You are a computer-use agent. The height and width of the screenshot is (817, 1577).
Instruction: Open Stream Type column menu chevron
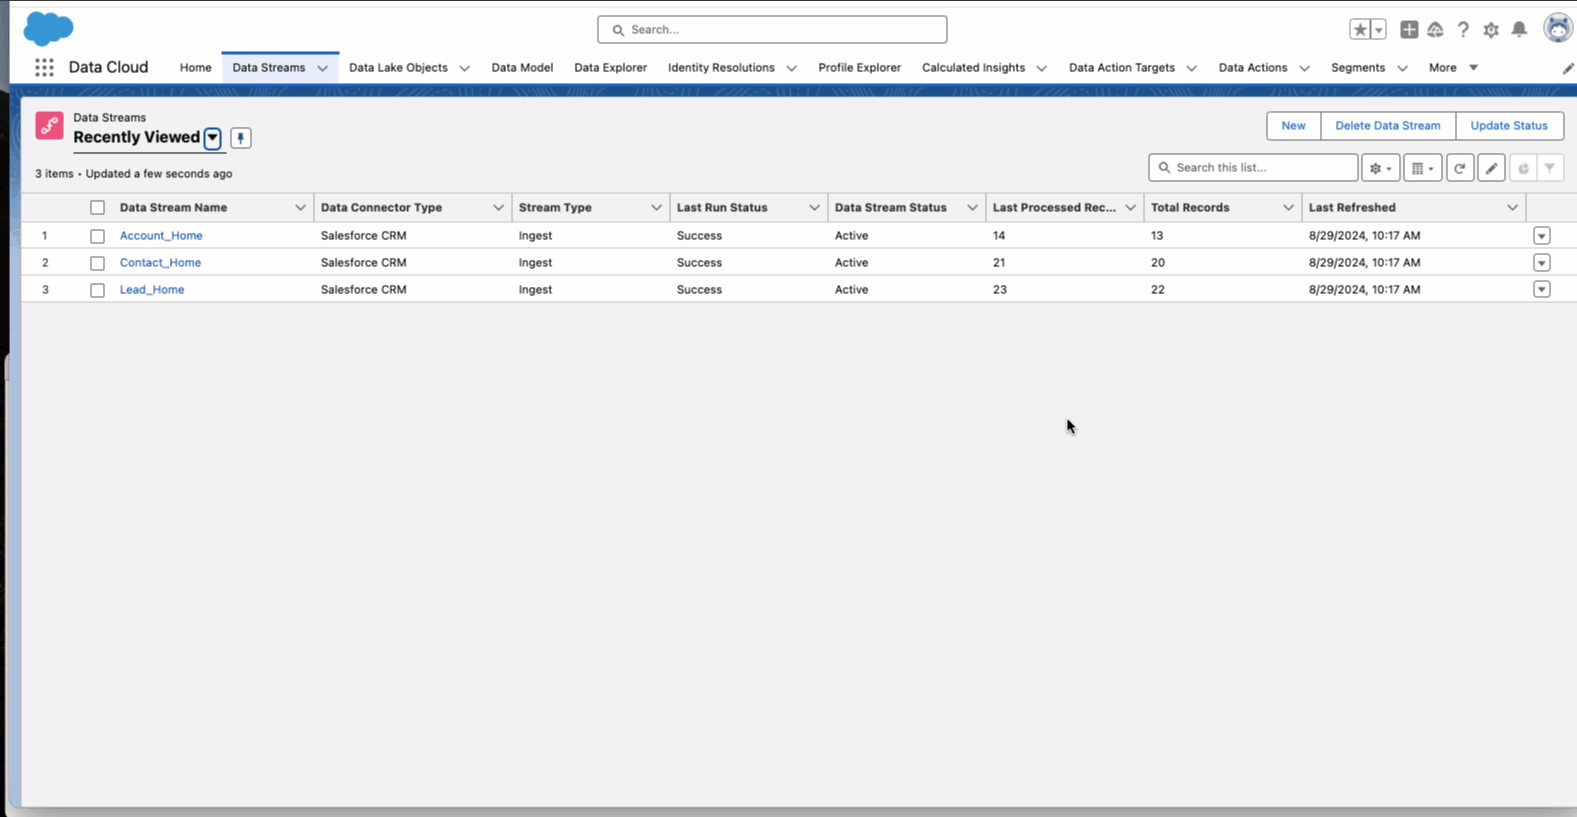(656, 208)
